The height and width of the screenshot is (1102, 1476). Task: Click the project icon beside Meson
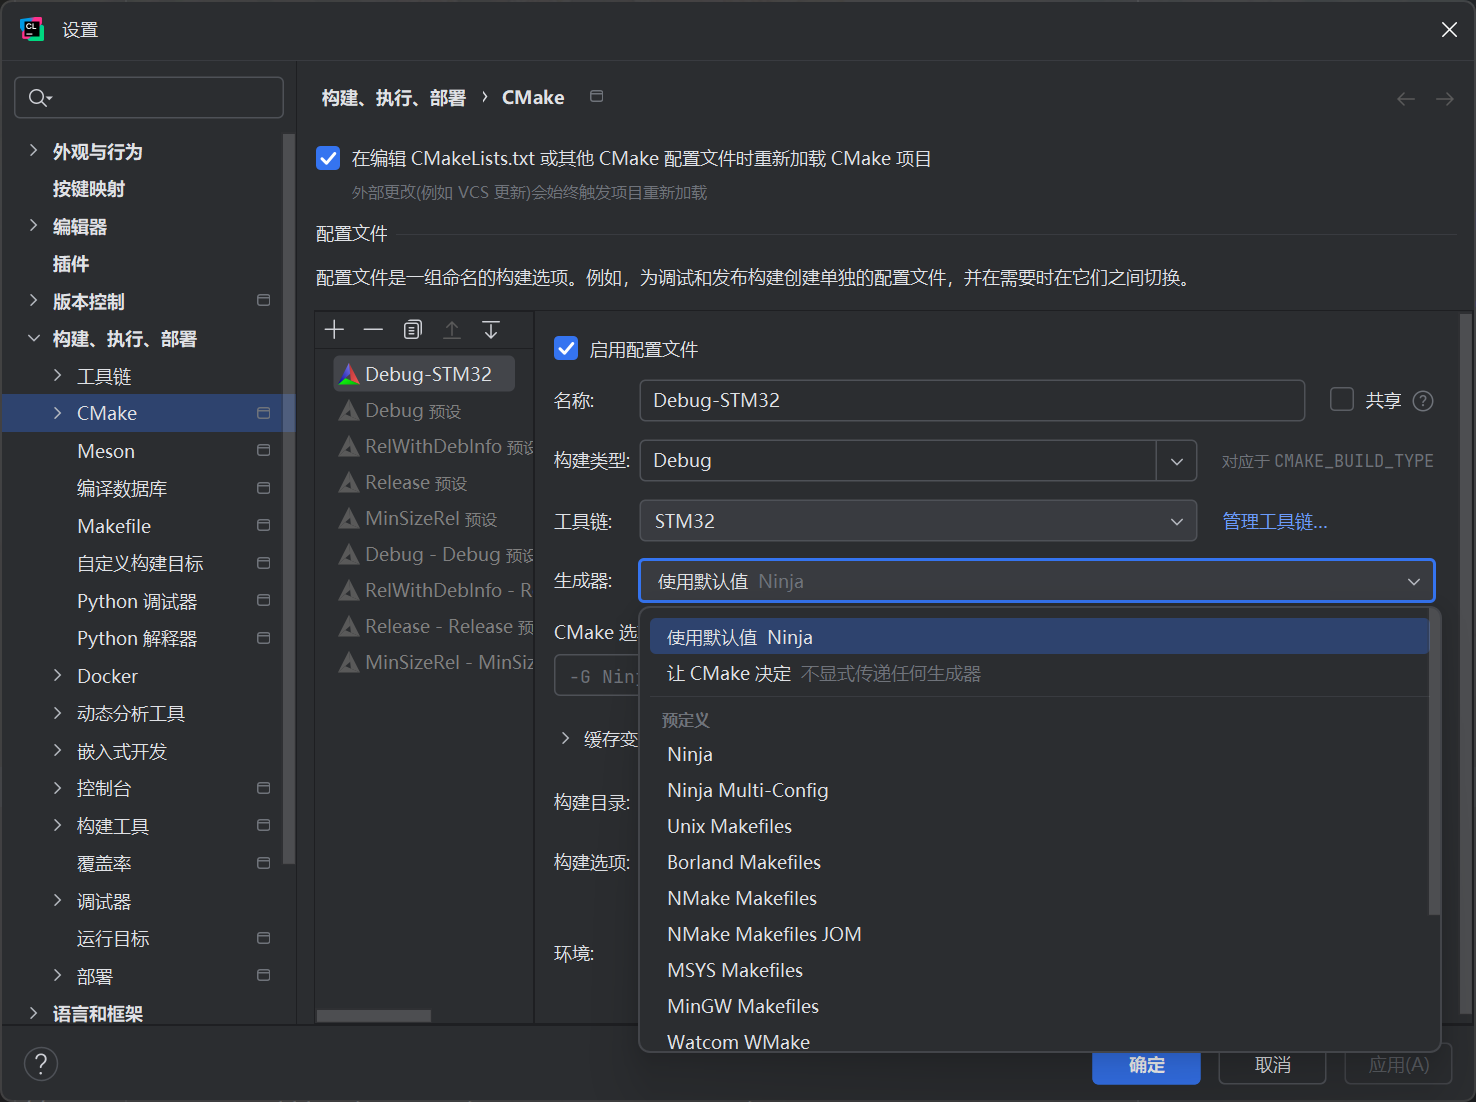(264, 450)
